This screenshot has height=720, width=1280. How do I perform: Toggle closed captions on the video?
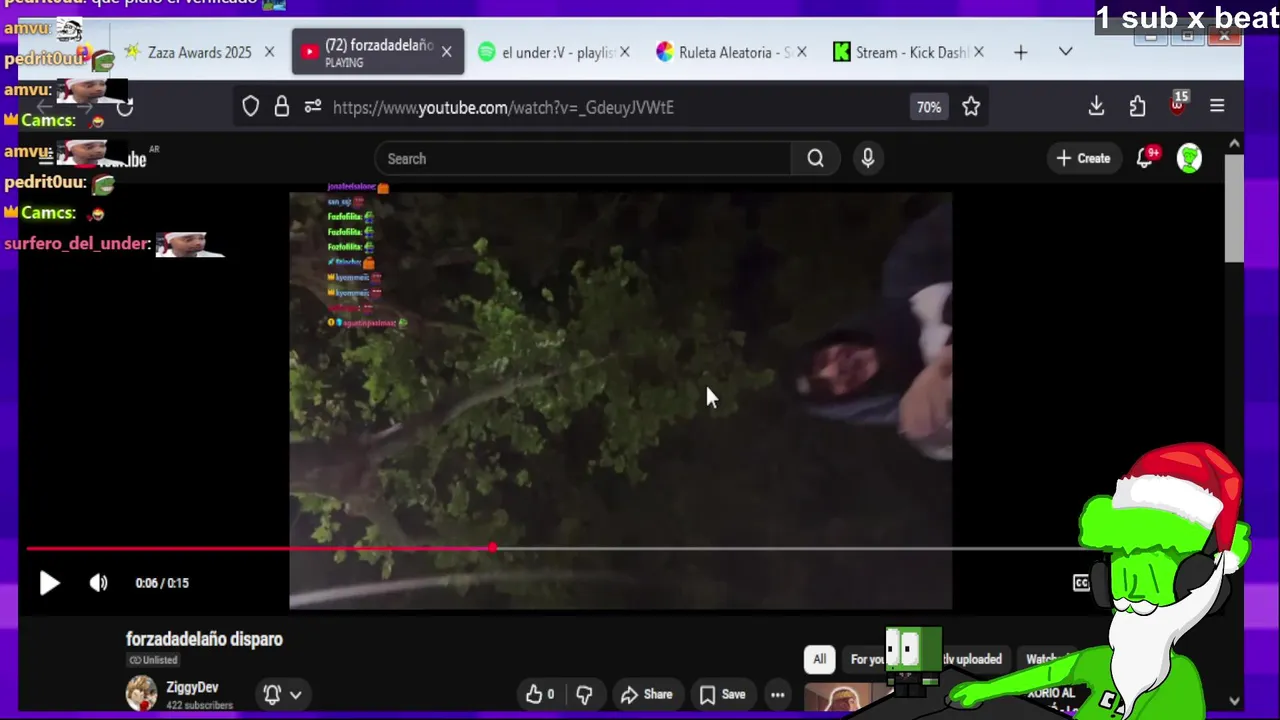tap(1081, 583)
